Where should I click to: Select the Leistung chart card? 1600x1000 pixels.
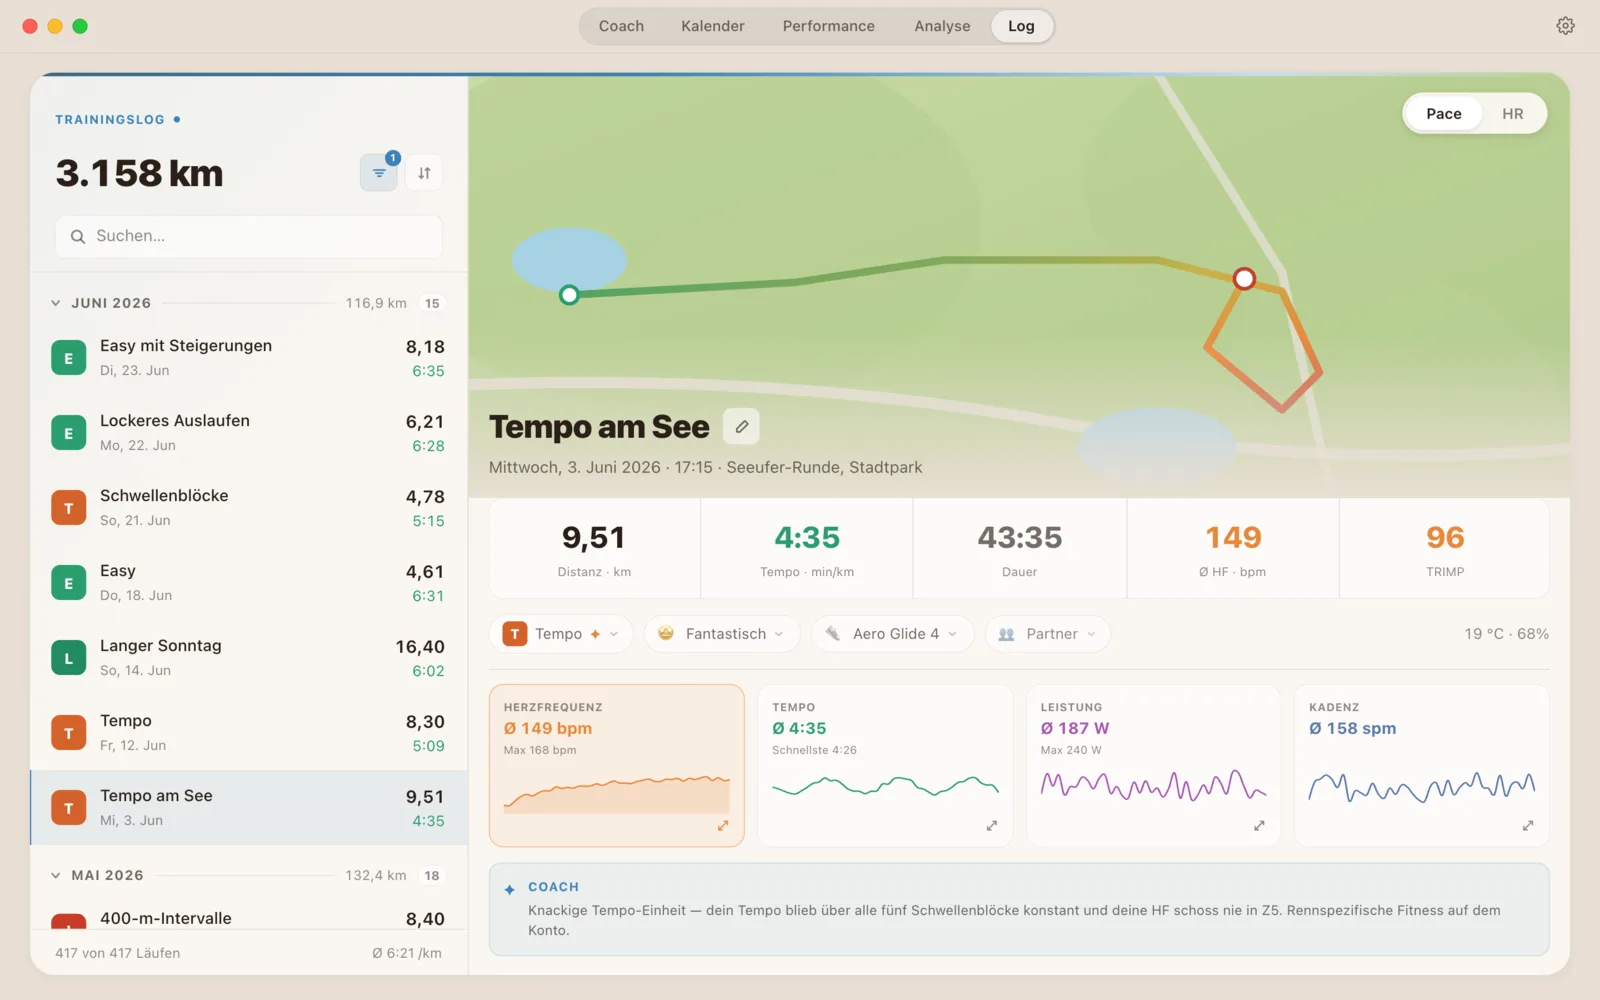pyautogui.click(x=1153, y=766)
